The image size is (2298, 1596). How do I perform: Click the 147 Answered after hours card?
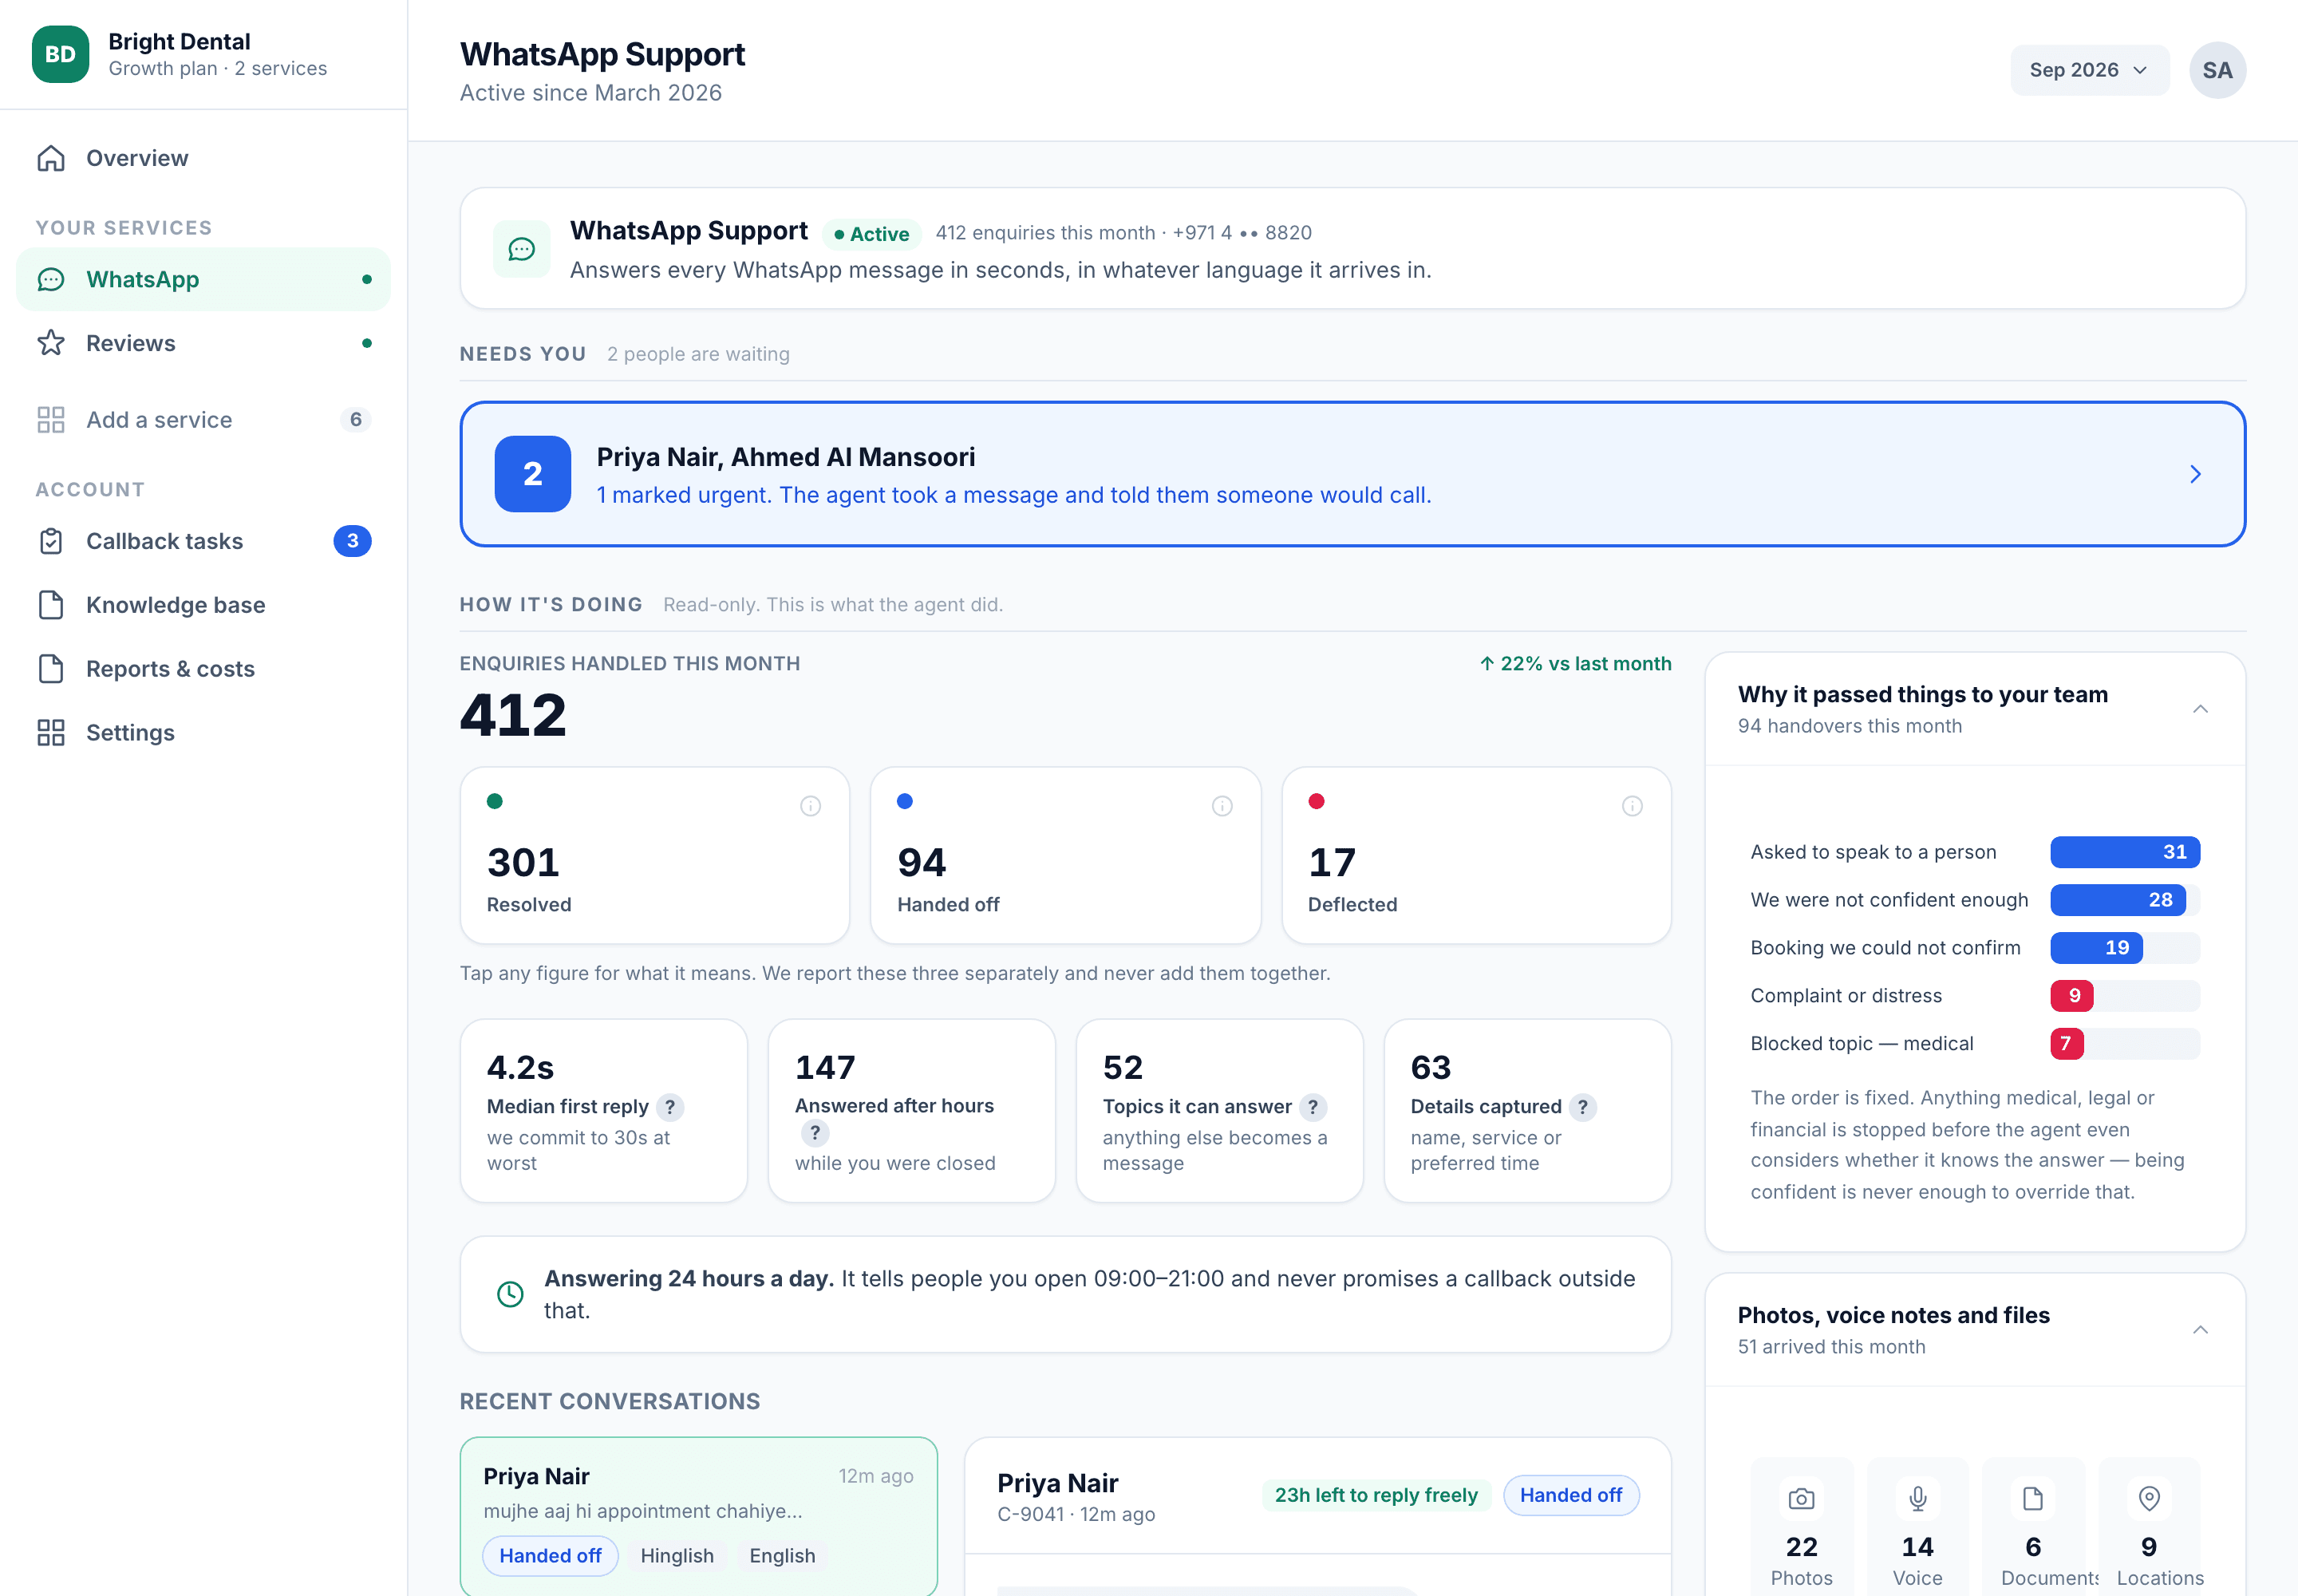(911, 1111)
